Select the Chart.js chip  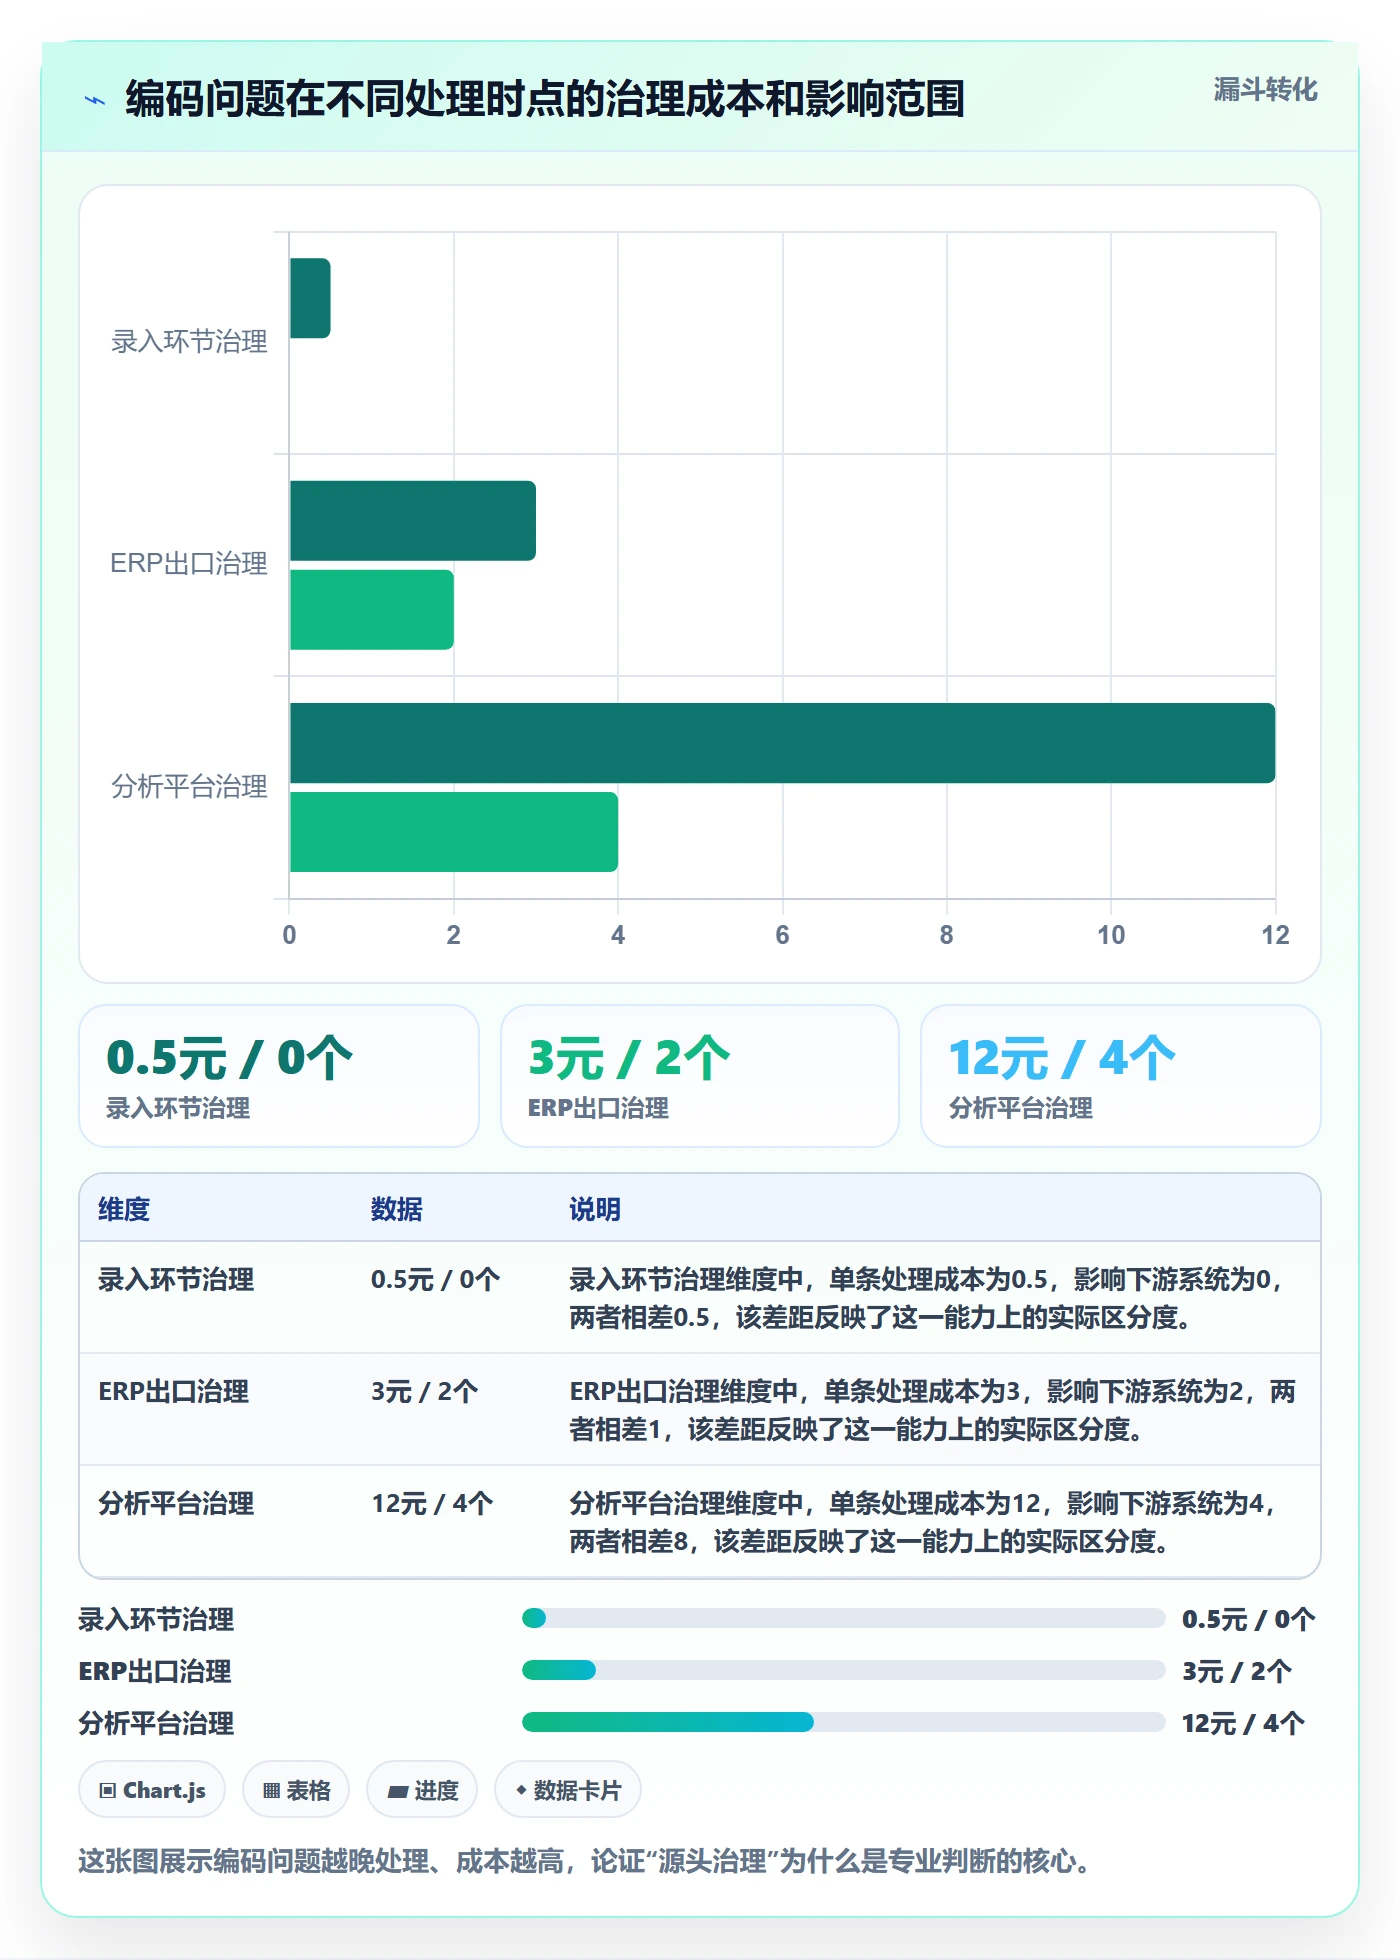[x=152, y=1790]
